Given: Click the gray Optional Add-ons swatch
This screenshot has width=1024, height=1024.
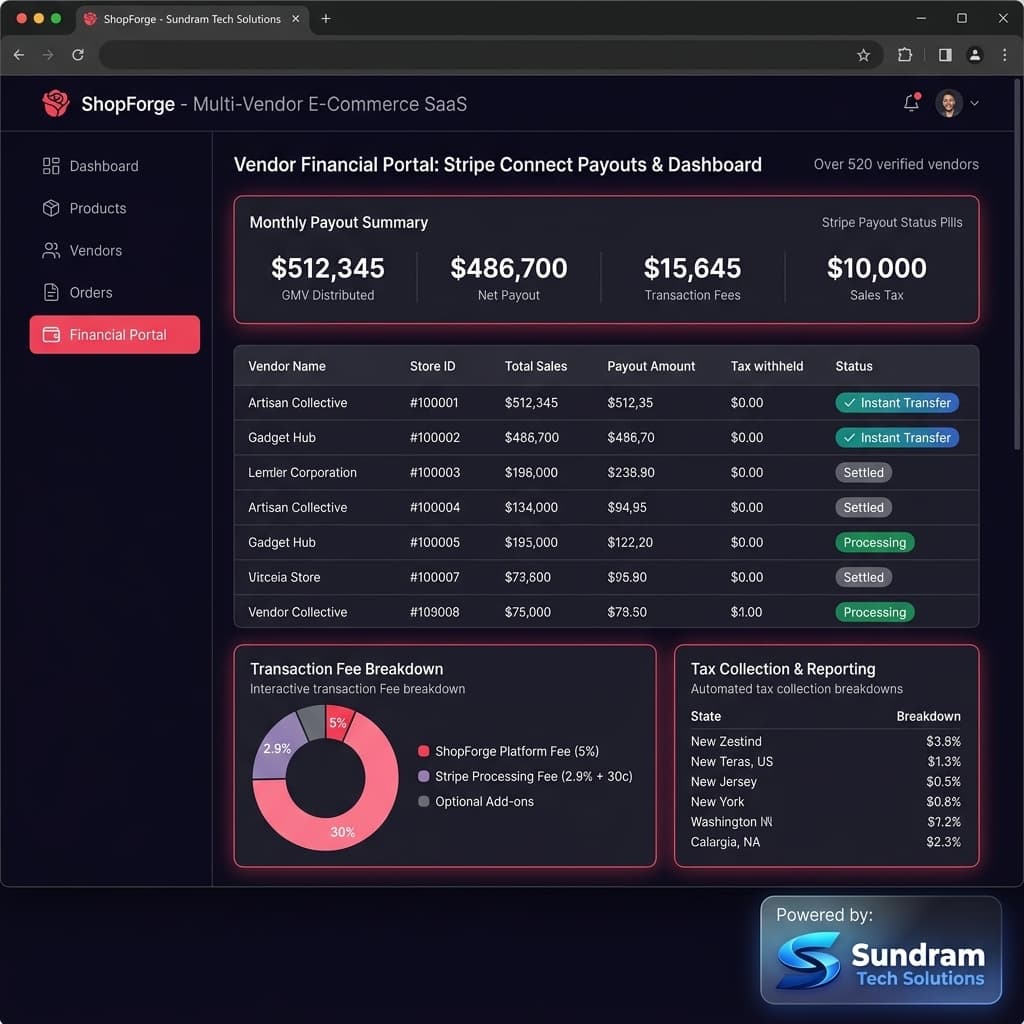Looking at the screenshot, I should pos(423,801).
